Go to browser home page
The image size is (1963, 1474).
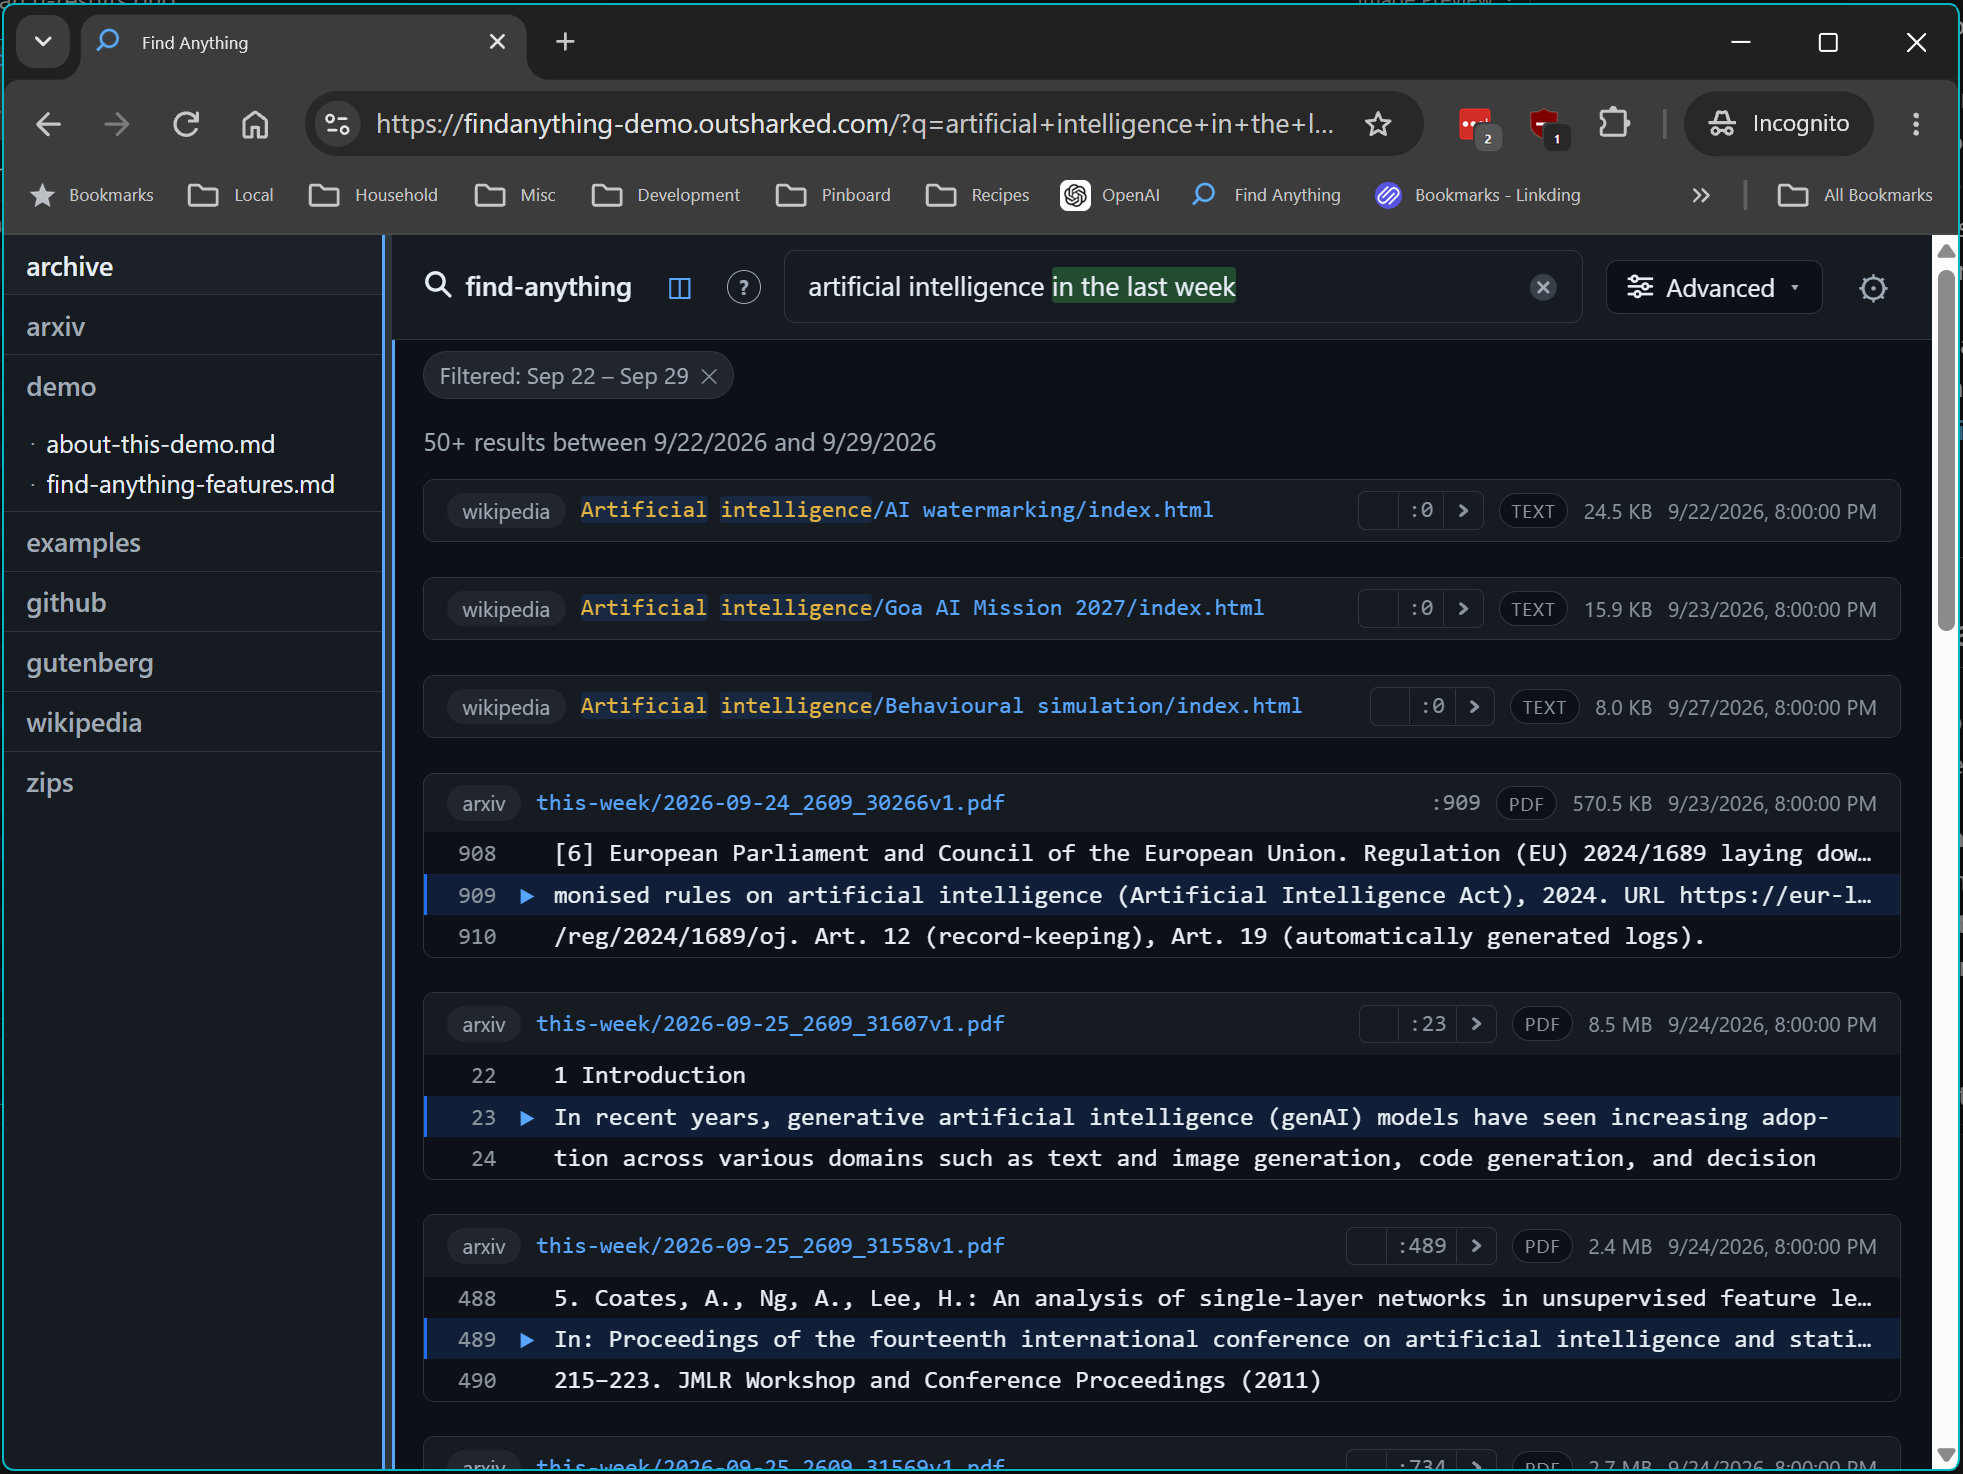click(x=255, y=124)
